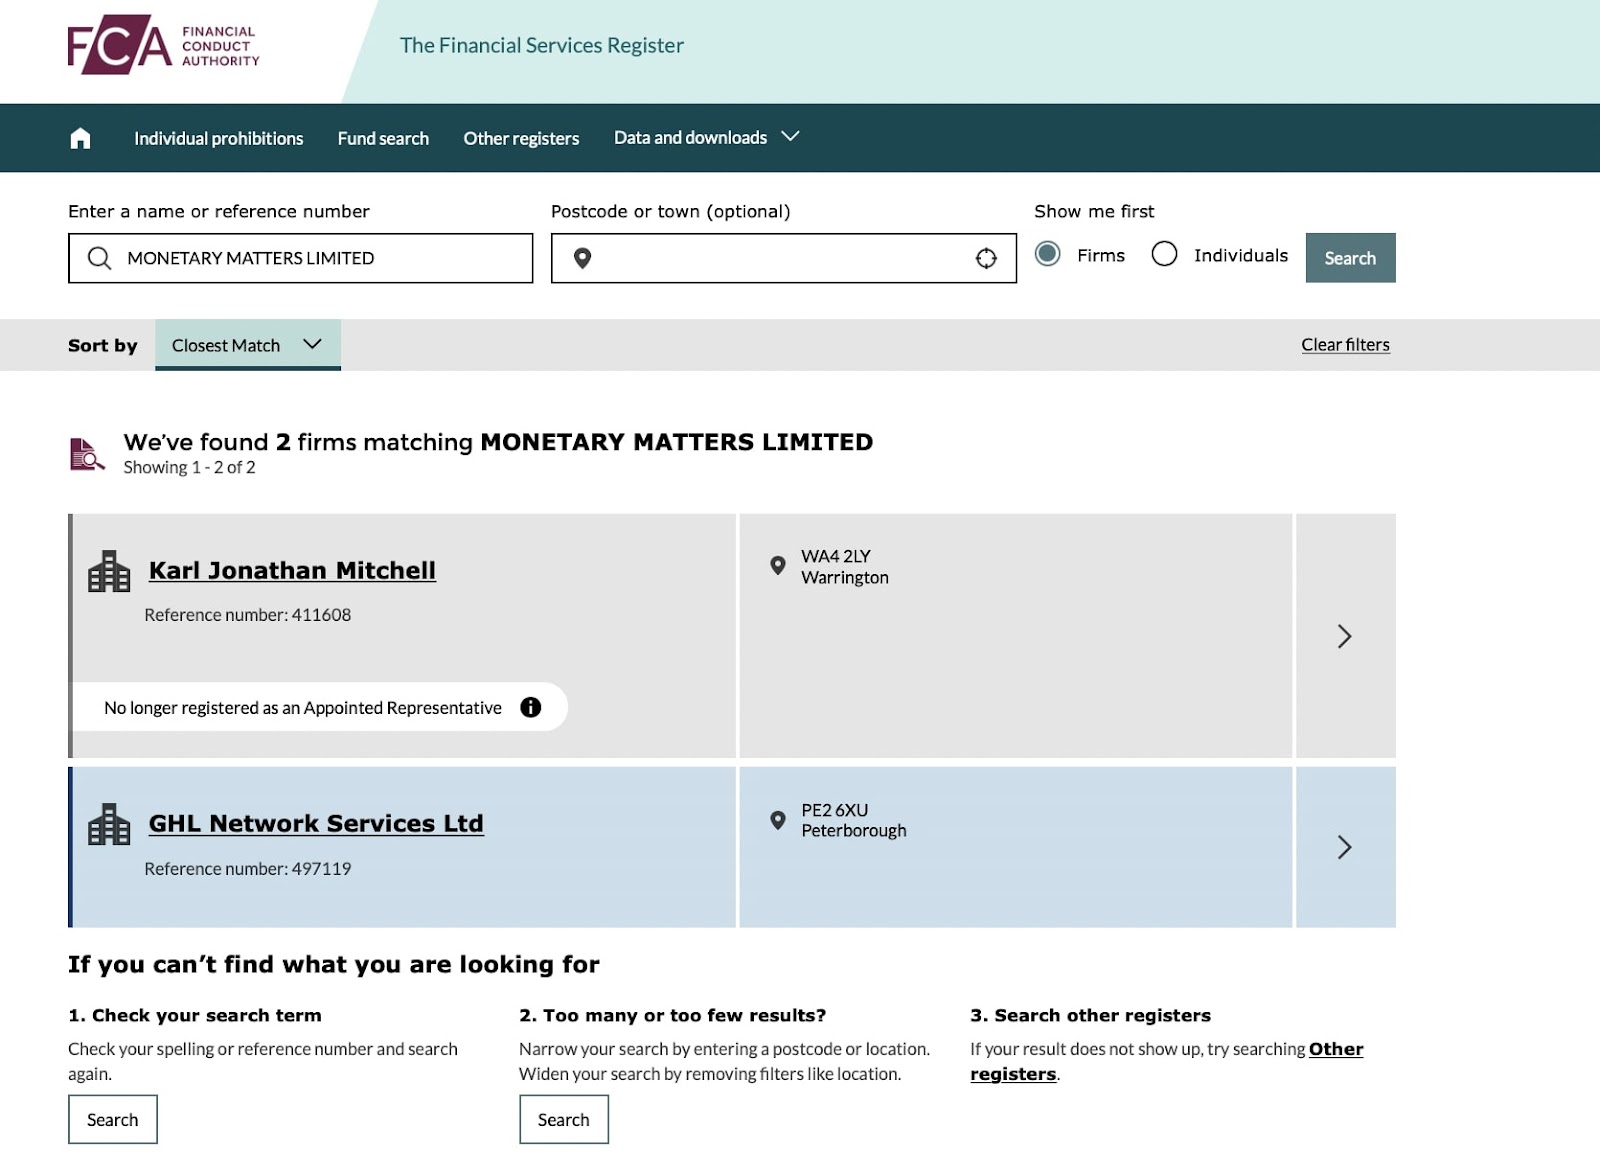Click the location pin next to PE2 6XU
Image resolution: width=1600 pixels, height=1173 pixels.
tap(778, 820)
